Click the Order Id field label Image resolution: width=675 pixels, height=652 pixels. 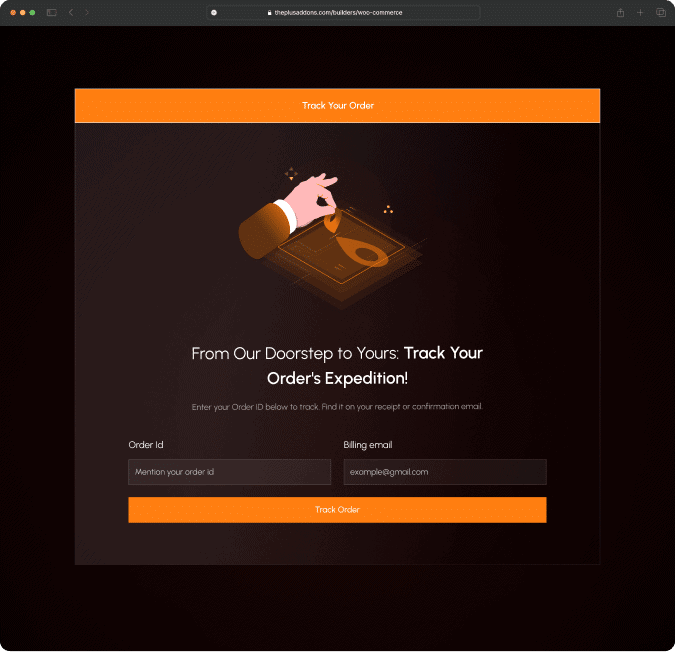click(x=146, y=444)
